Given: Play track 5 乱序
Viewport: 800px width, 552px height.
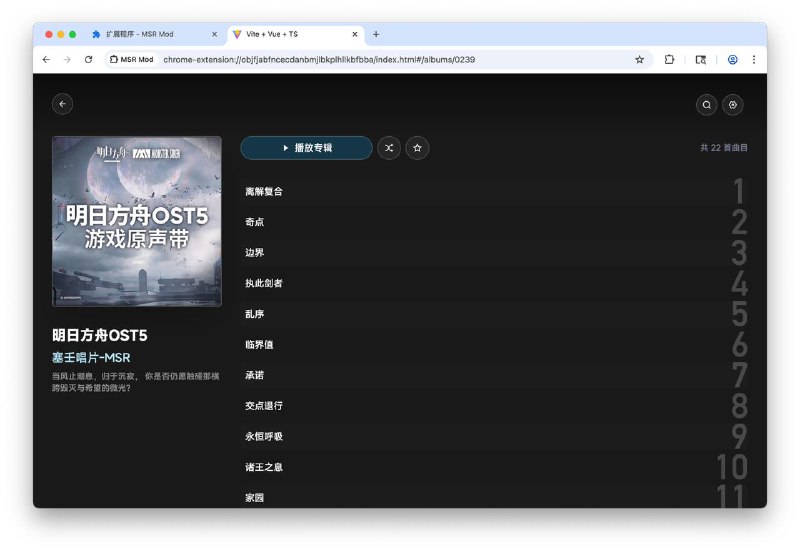Looking at the screenshot, I should [x=494, y=314].
